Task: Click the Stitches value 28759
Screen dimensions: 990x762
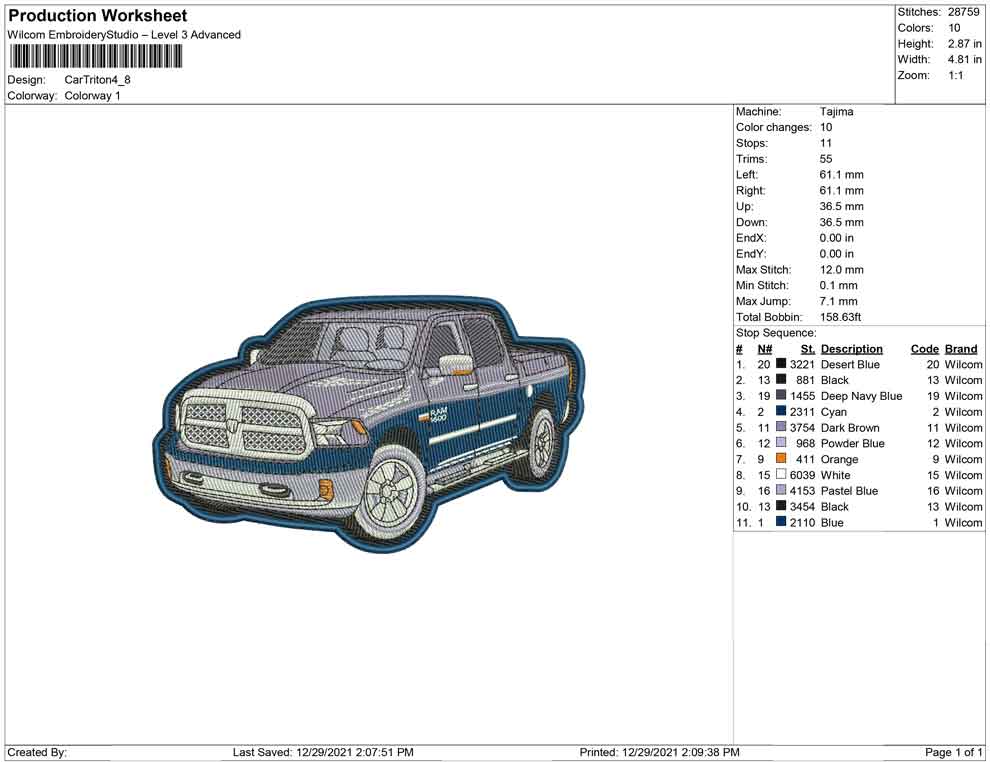Action: coord(963,12)
